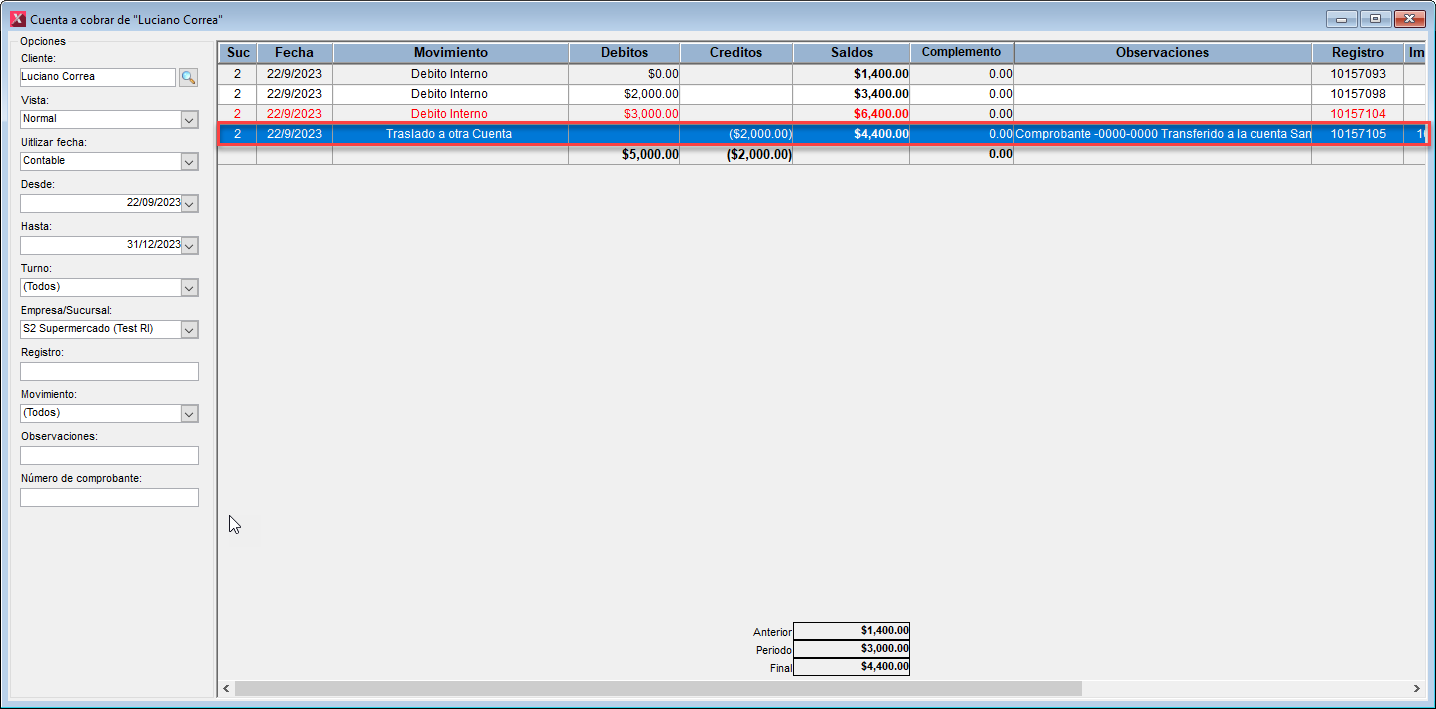Image resolution: width=1436 pixels, height=709 pixels.
Task: Open the Empresa/Sucursal dropdown
Action: [189, 329]
